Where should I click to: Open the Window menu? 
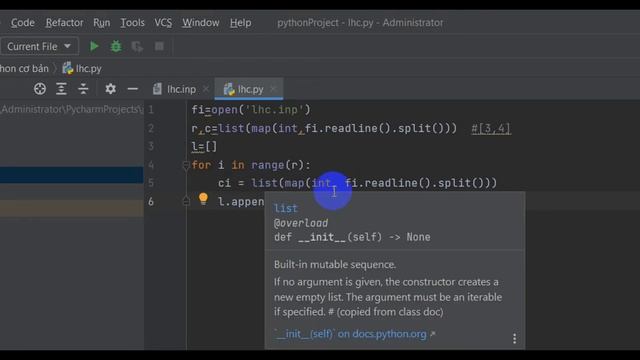click(x=200, y=22)
